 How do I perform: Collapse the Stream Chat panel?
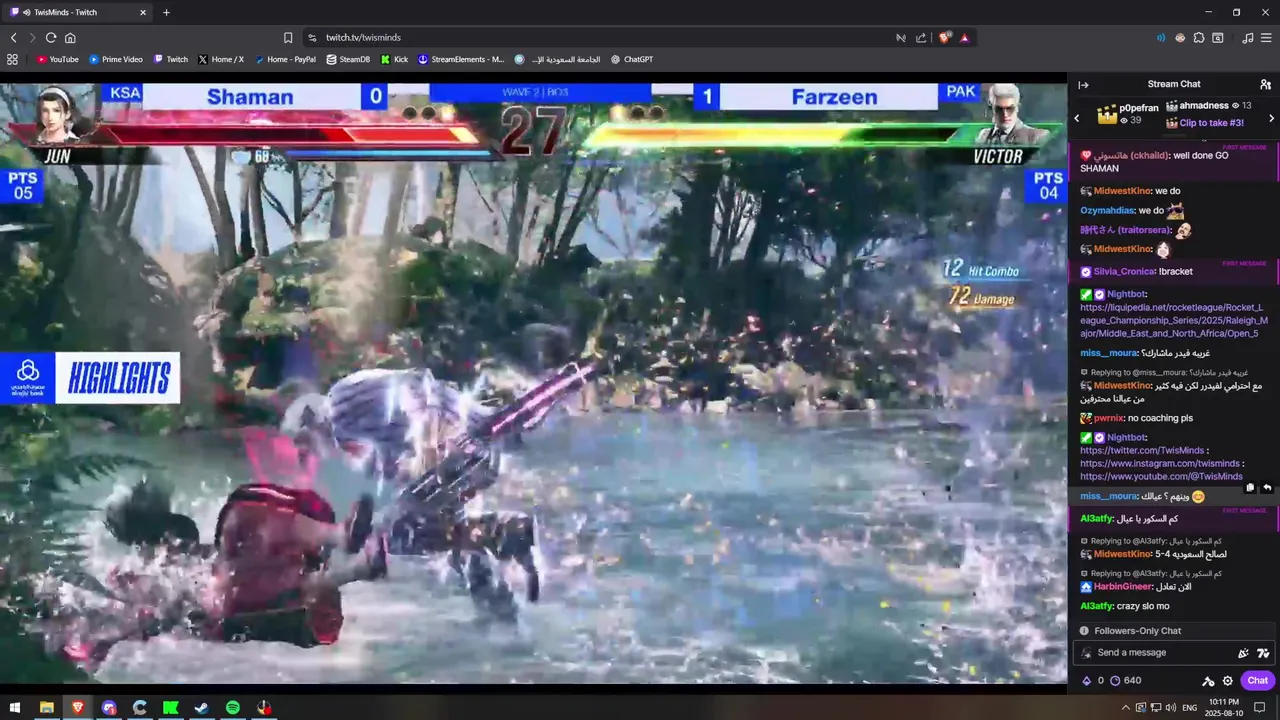[x=1083, y=85]
